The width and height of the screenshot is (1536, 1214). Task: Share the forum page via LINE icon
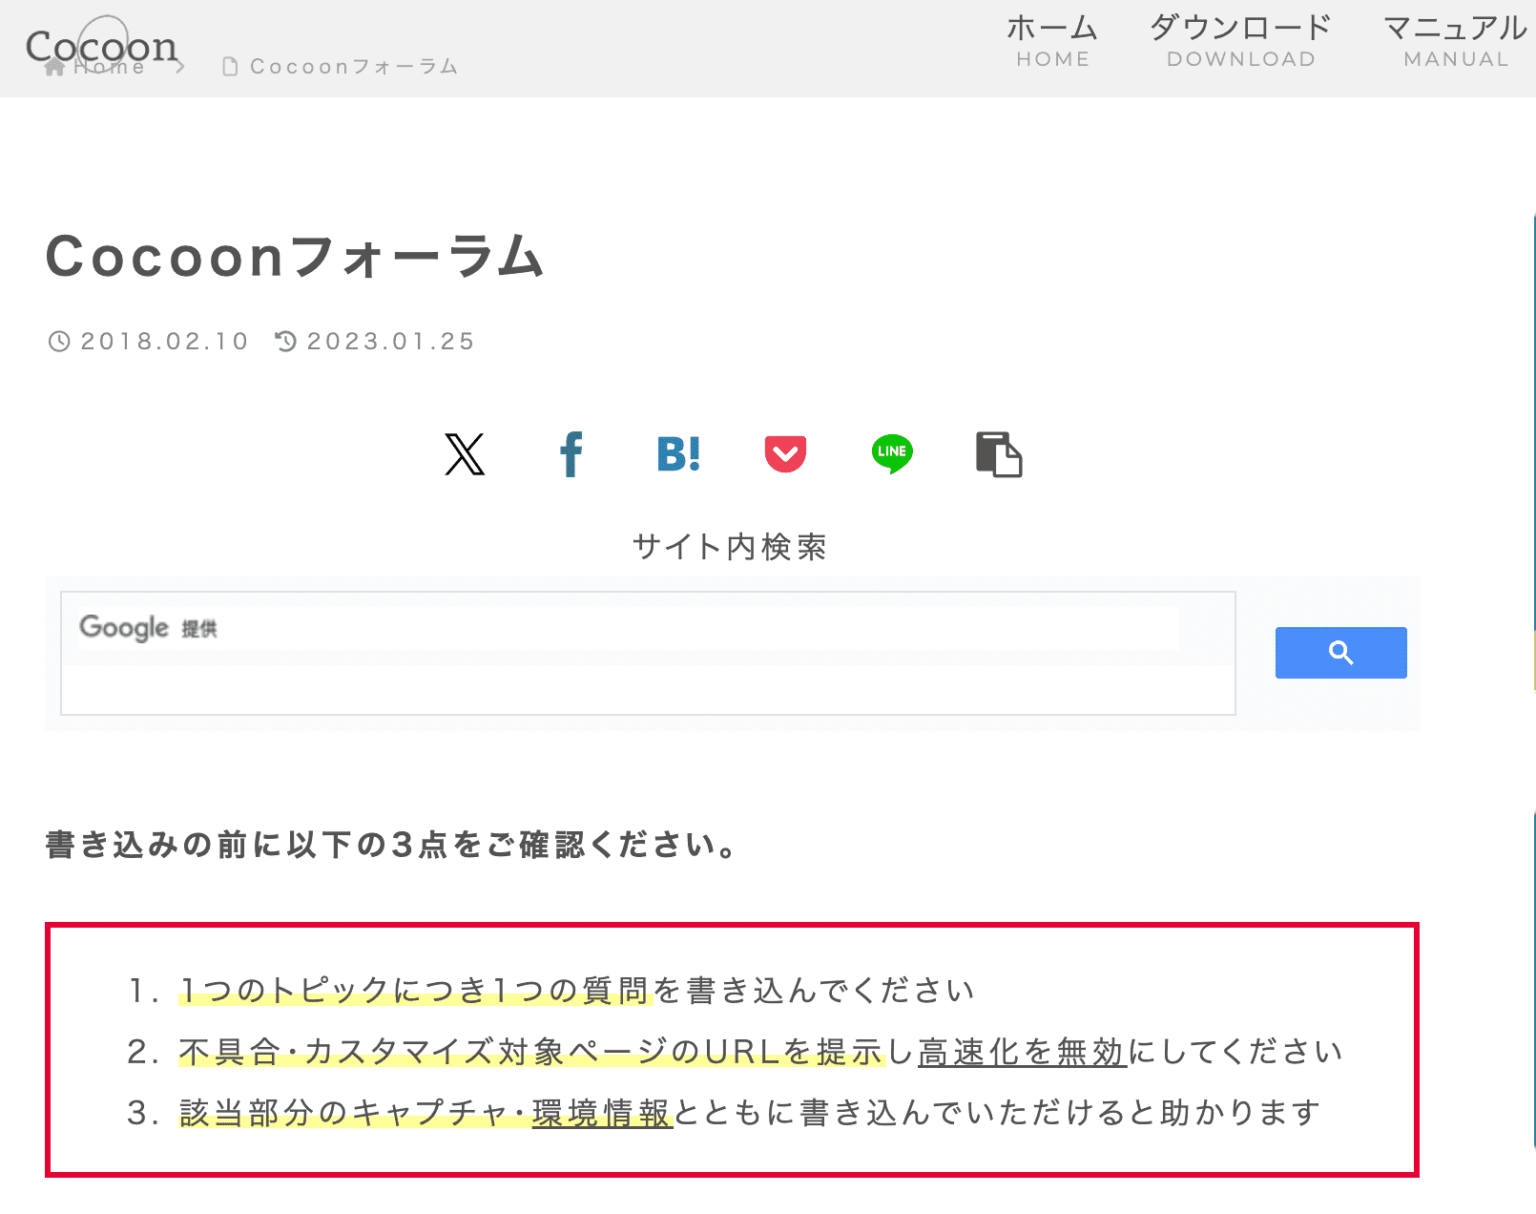[x=891, y=455]
